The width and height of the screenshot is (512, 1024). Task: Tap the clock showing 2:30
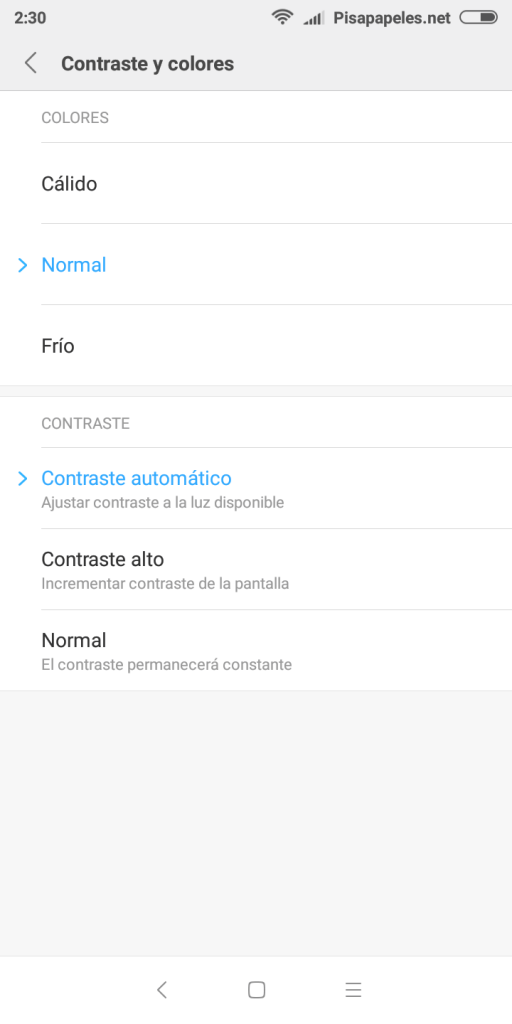(x=30, y=18)
